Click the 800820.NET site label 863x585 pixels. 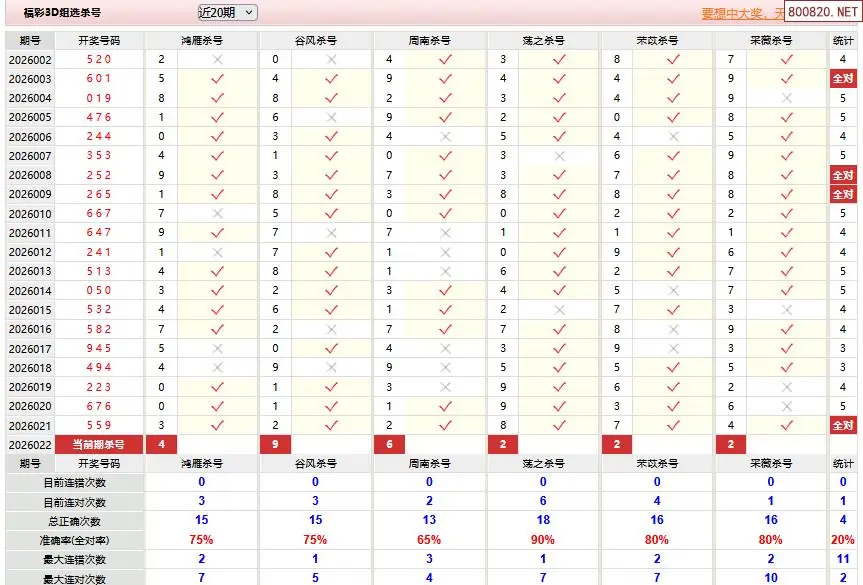click(x=821, y=12)
